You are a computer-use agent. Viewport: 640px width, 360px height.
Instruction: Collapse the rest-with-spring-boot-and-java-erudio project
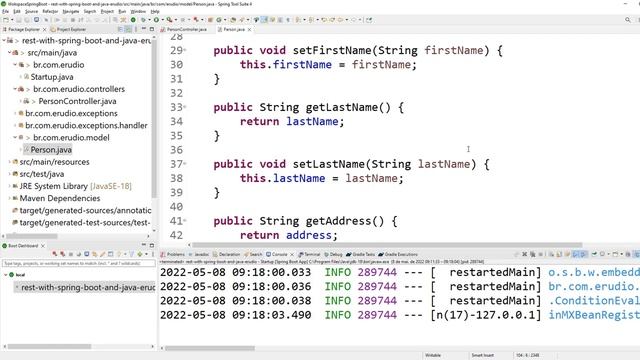click(x=4, y=40)
